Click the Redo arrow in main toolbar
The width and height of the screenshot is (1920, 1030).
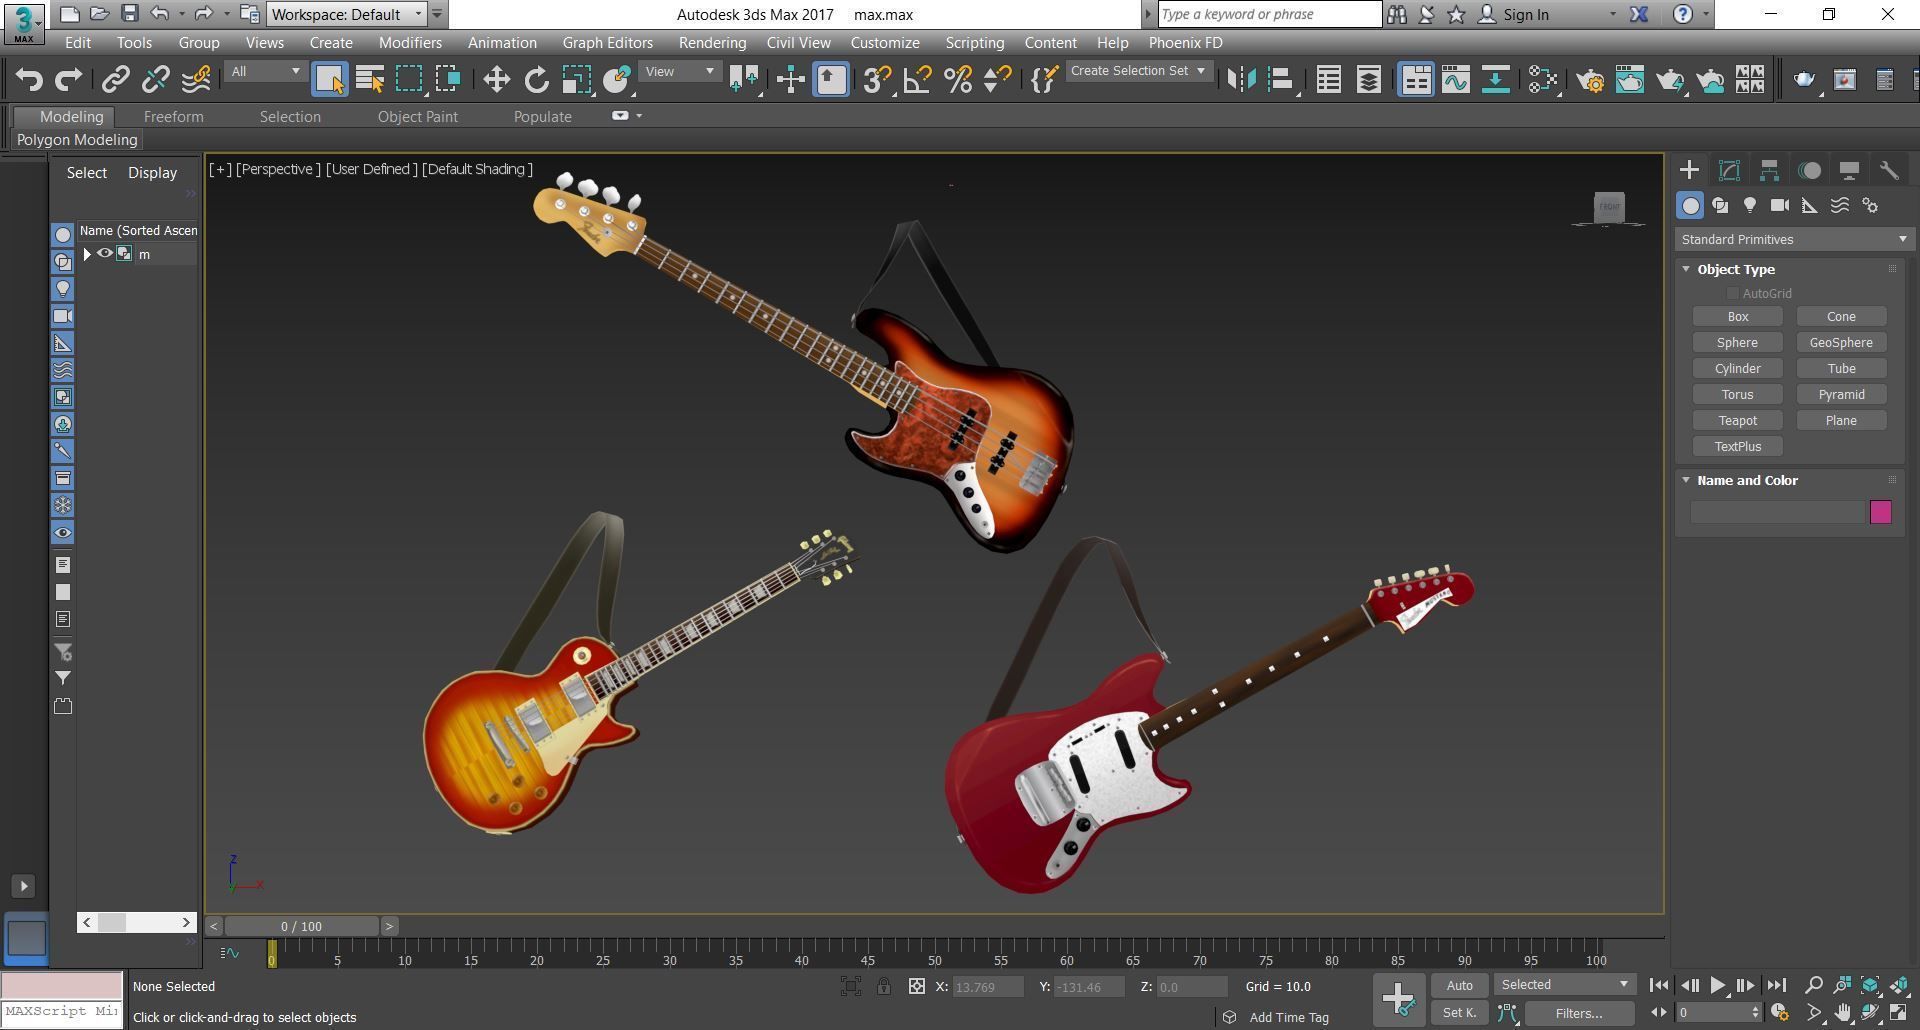click(x=68, y=79)
